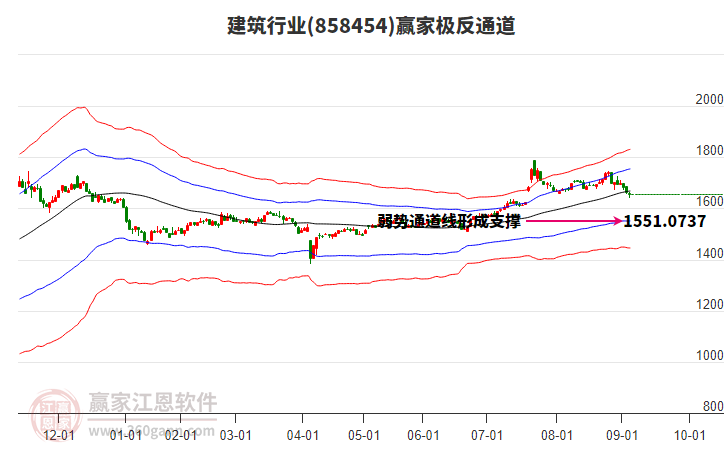Click the 05-01 date label
Image resolution: width=726 pixels, height=450 pixels.
click(x=364, y=435)
